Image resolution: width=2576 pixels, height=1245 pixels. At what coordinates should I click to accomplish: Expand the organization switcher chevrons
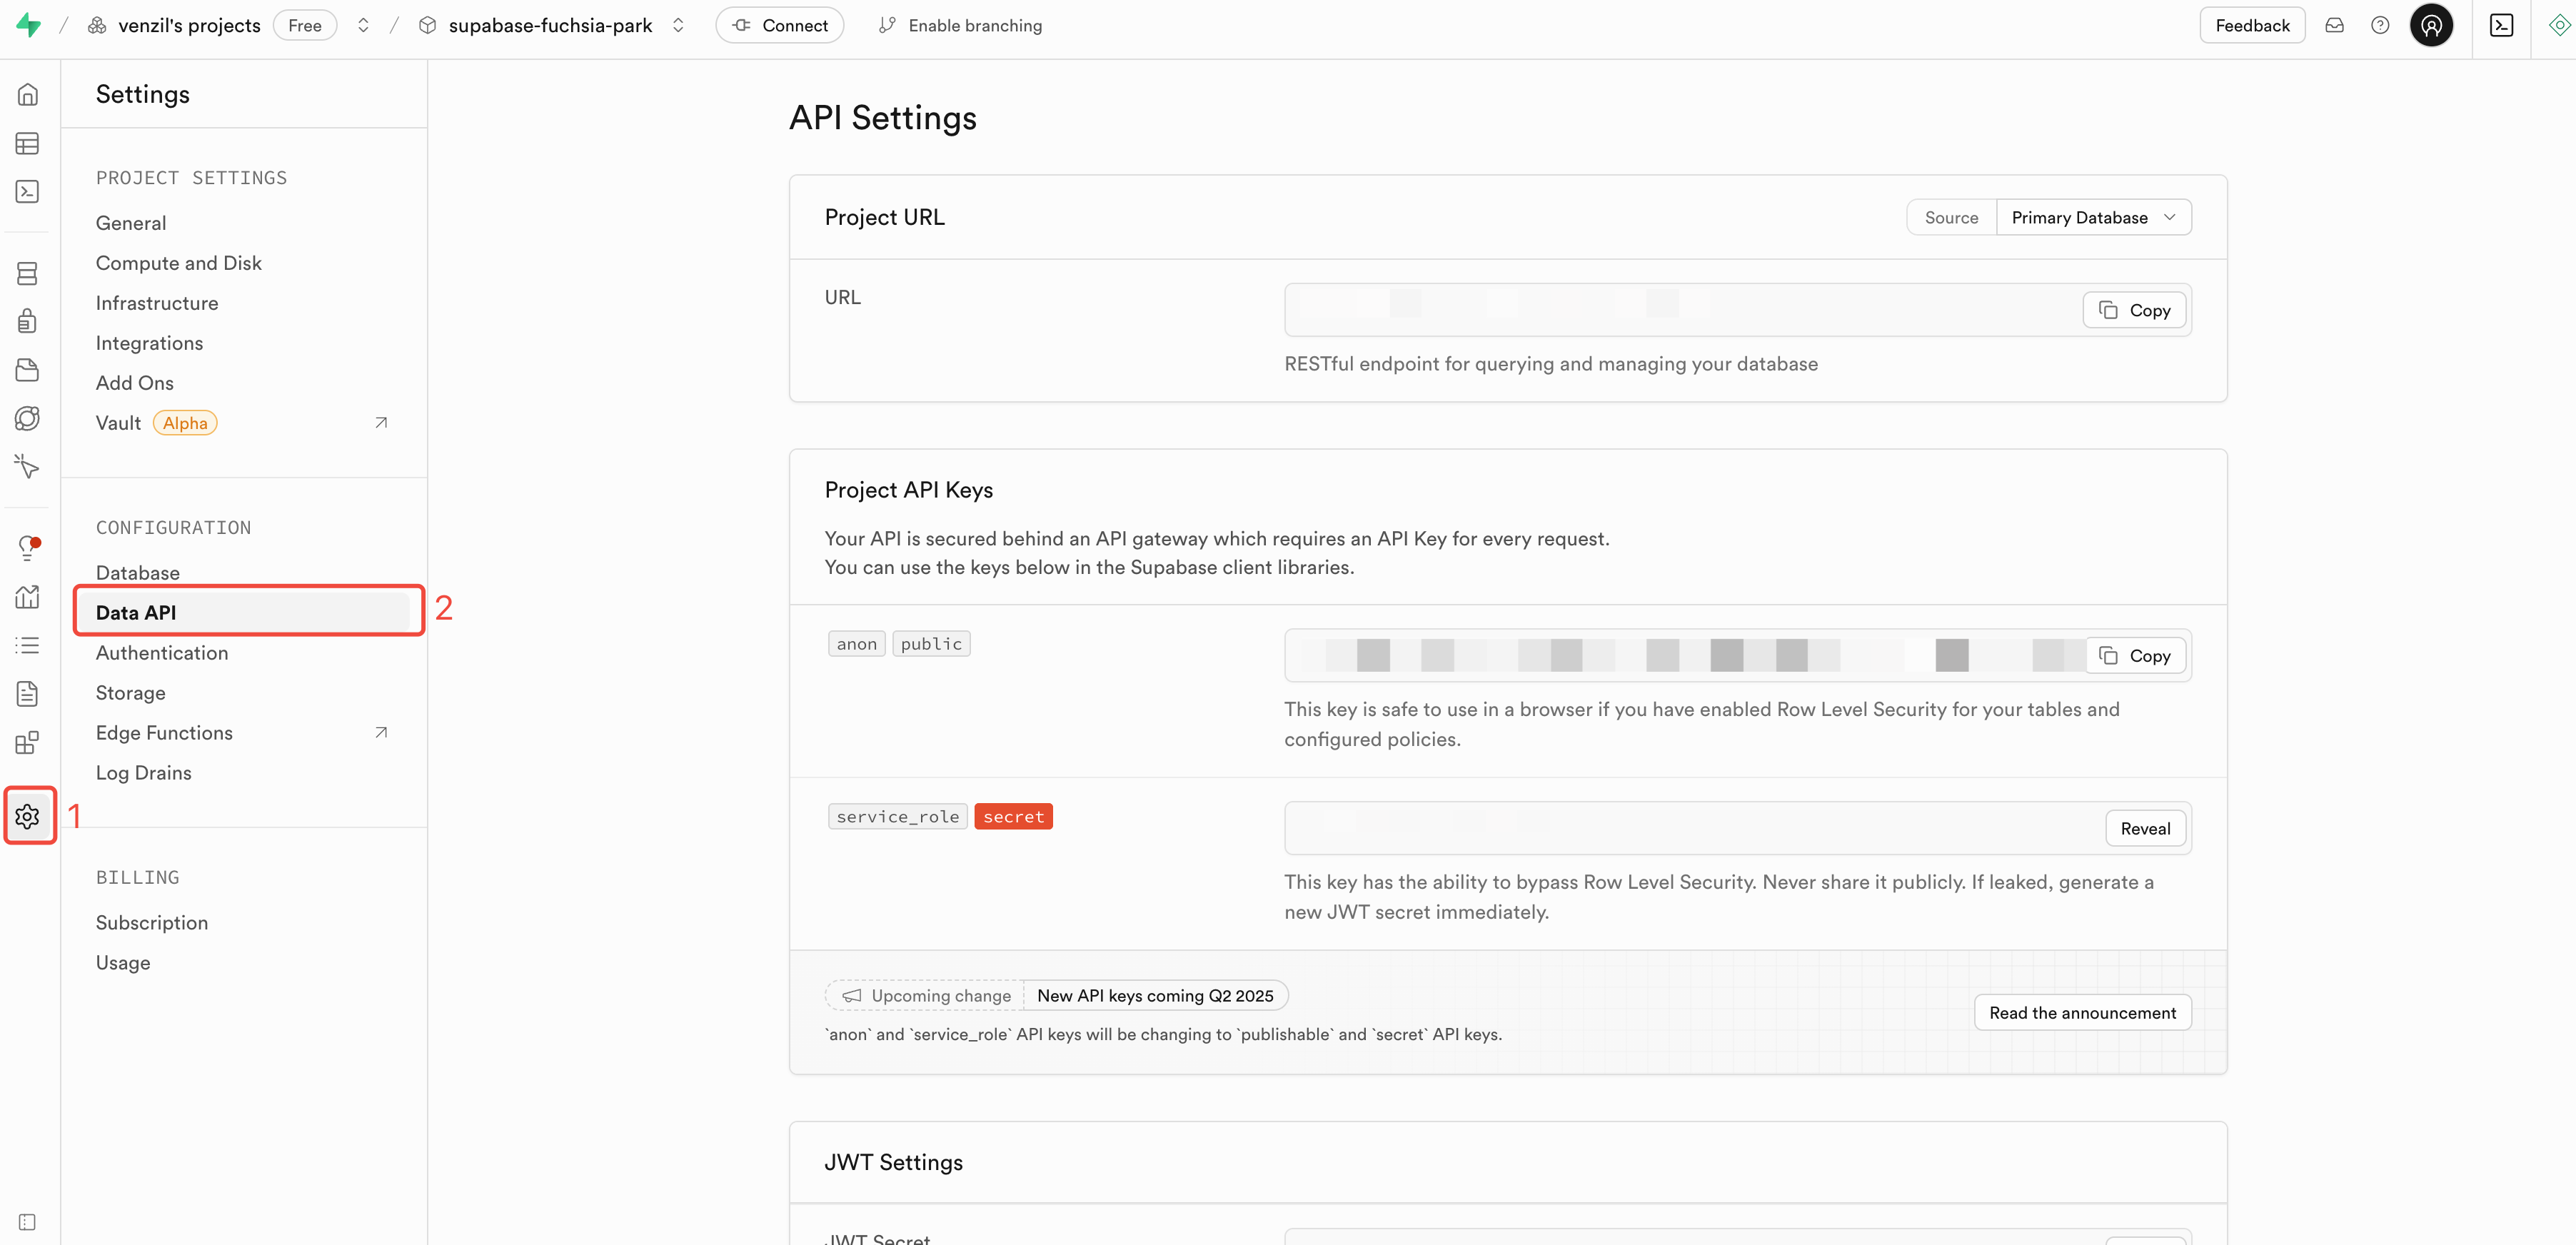[x=363, y=25]
